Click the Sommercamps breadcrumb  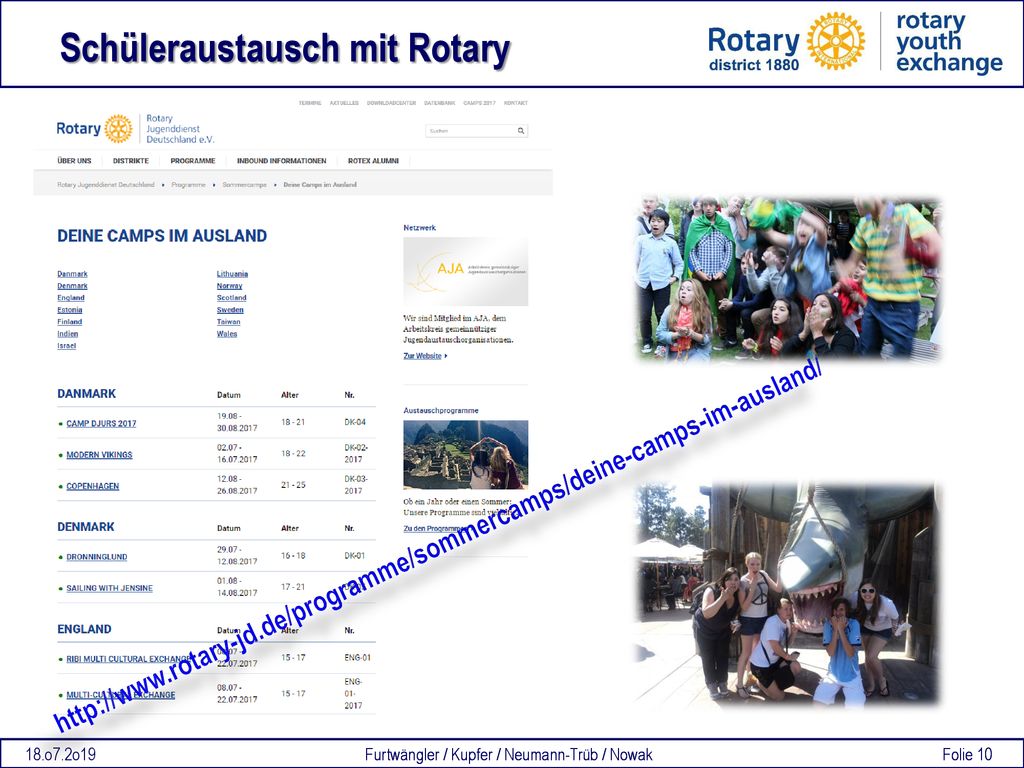click(x=244, y=185)
